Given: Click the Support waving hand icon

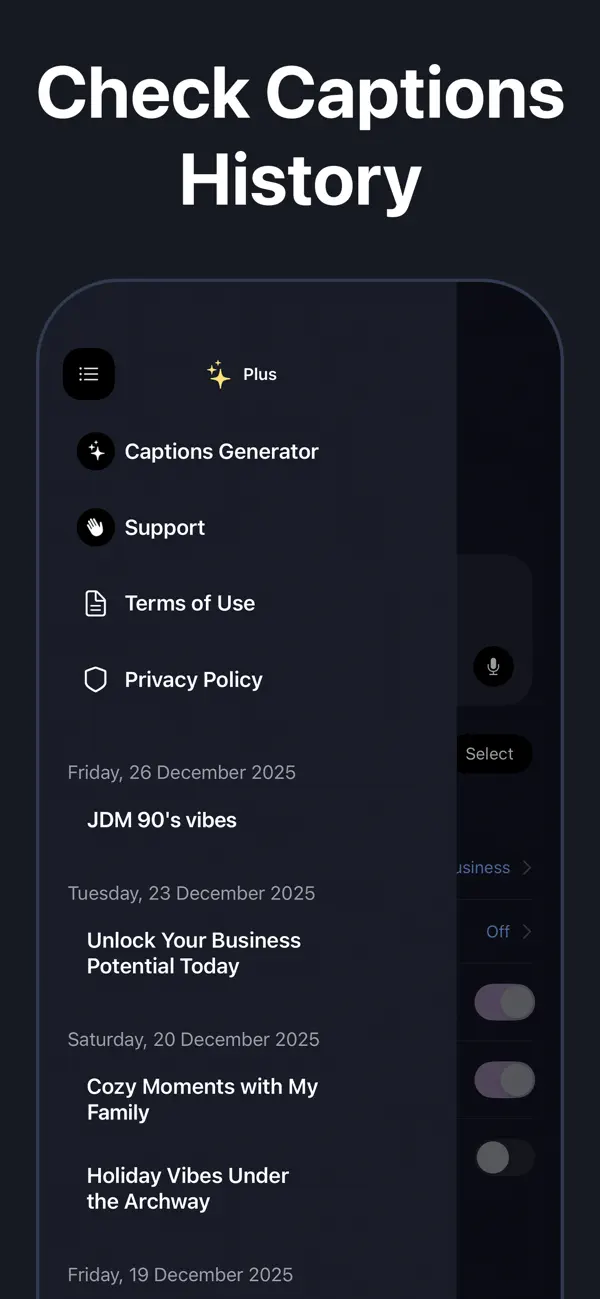Looking at the screenshot, I should point(96,528).
